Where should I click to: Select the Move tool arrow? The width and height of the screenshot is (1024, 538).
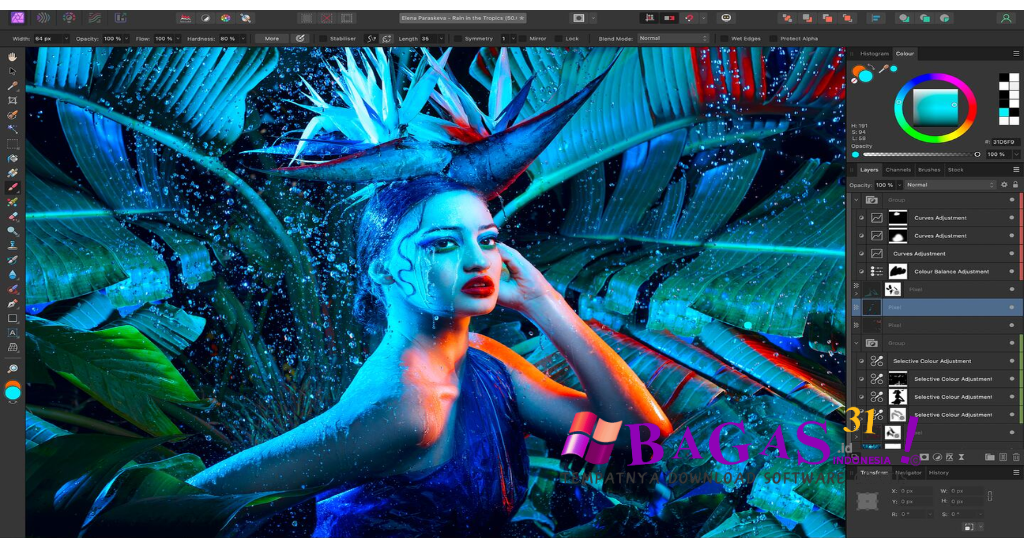coord(12,71)
